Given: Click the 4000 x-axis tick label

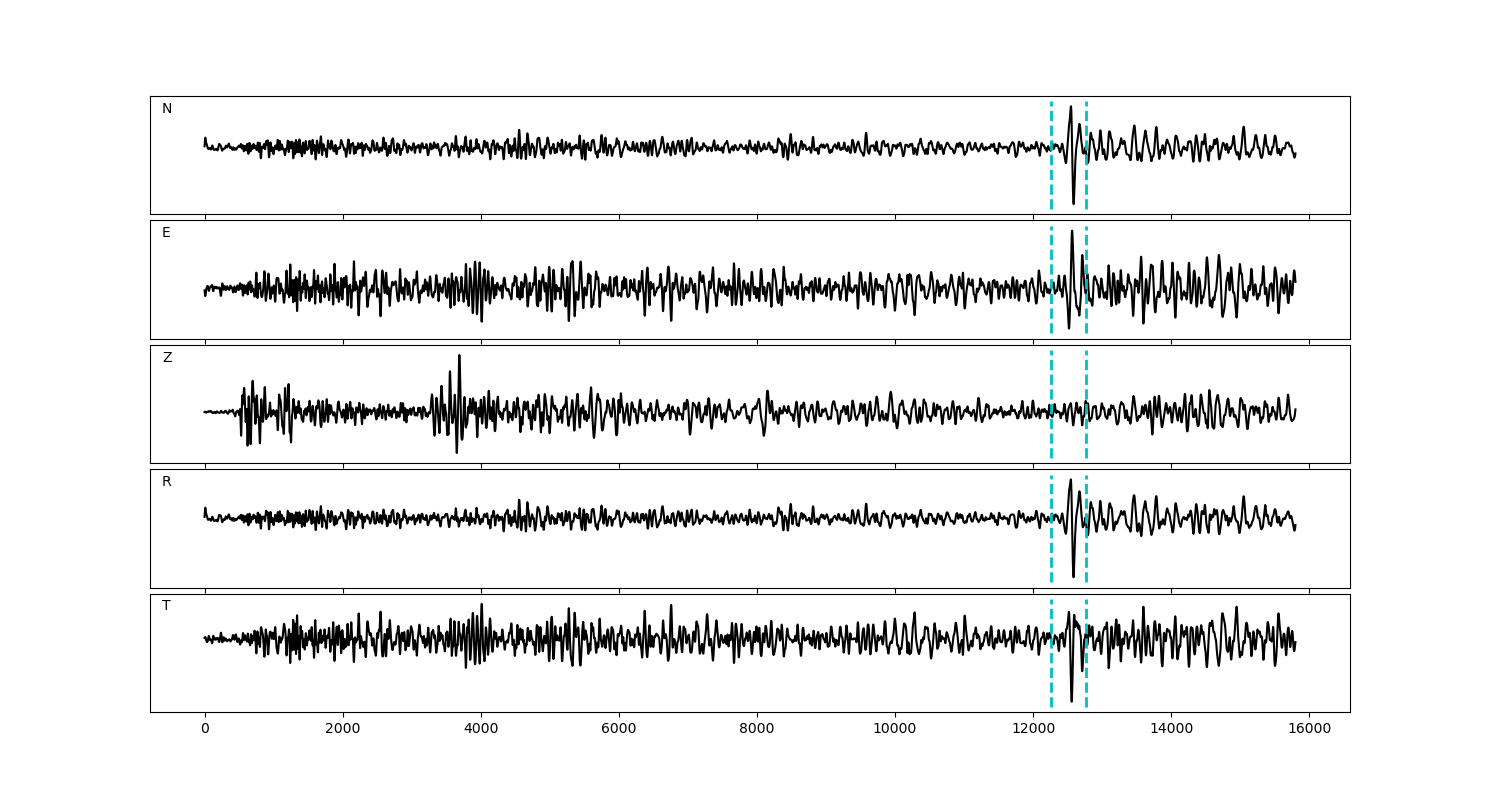Looking at the screenshot, I should tap(481, 729).
